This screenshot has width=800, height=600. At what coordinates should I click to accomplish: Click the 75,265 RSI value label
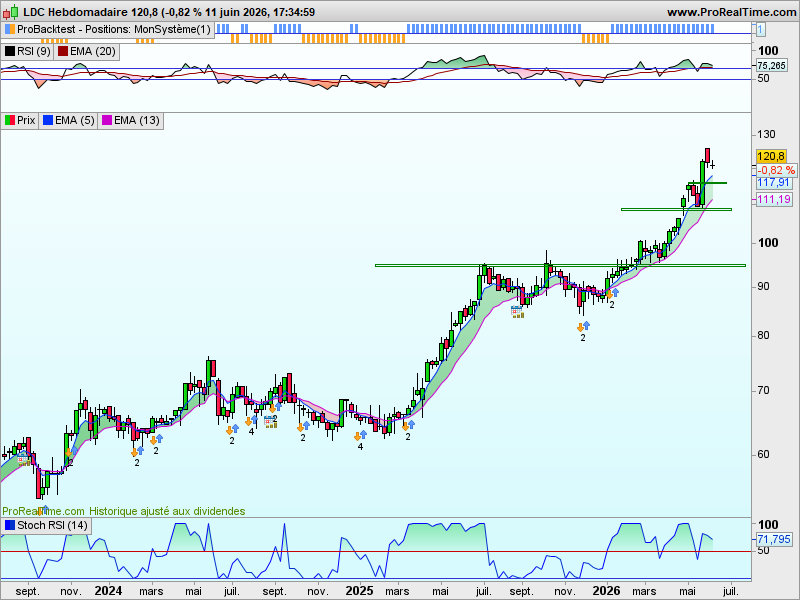pyautogui.click(x=771, y=65)
